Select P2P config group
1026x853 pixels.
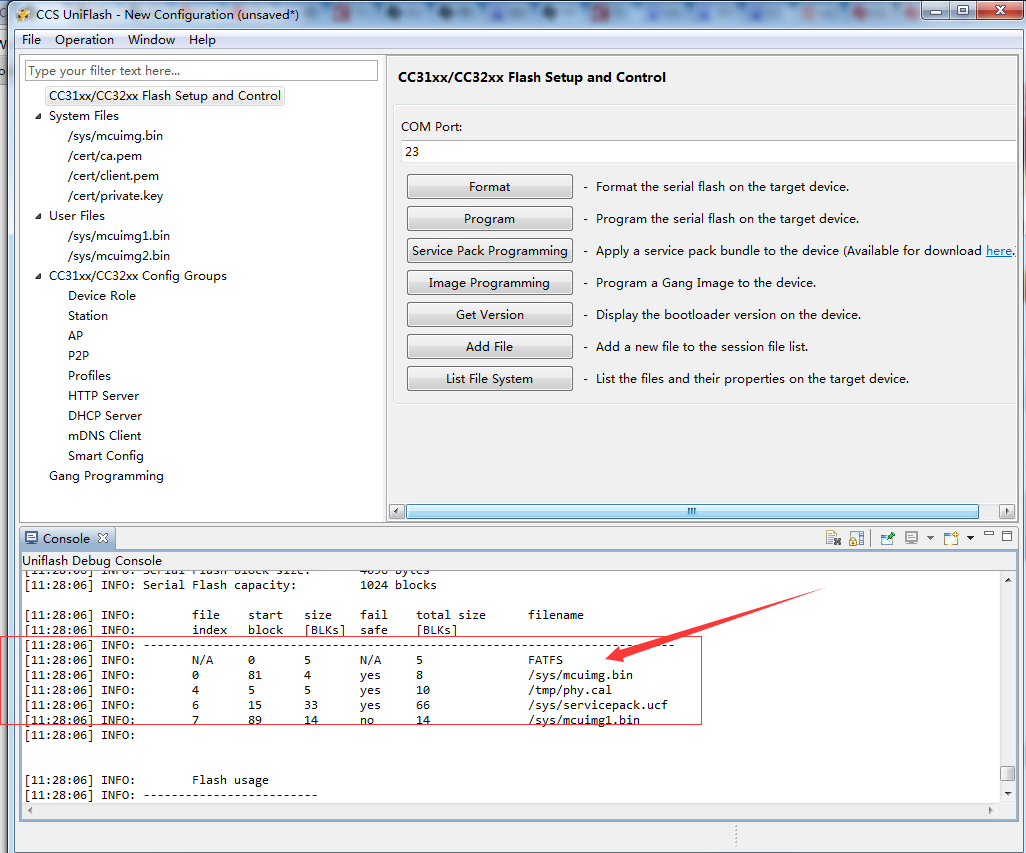pyautogui.click(x=78, y=356)
